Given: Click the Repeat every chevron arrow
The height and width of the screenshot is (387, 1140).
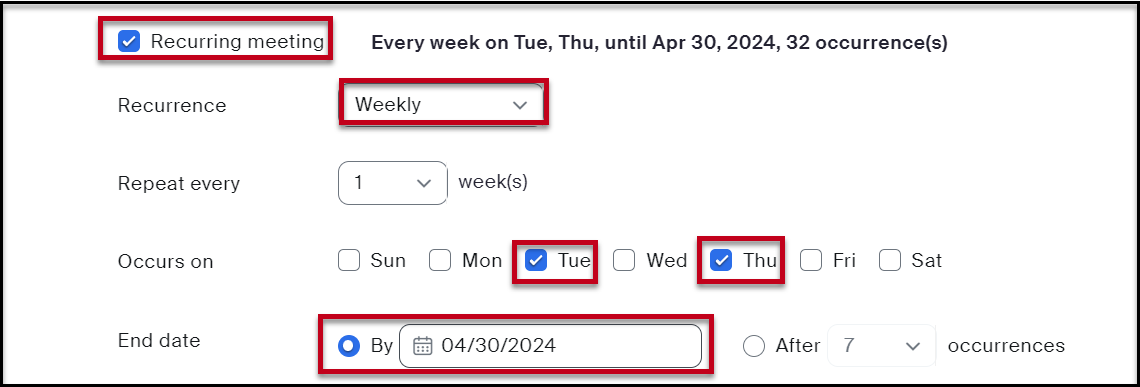Looking at the screenshot, I should [423, 183].
